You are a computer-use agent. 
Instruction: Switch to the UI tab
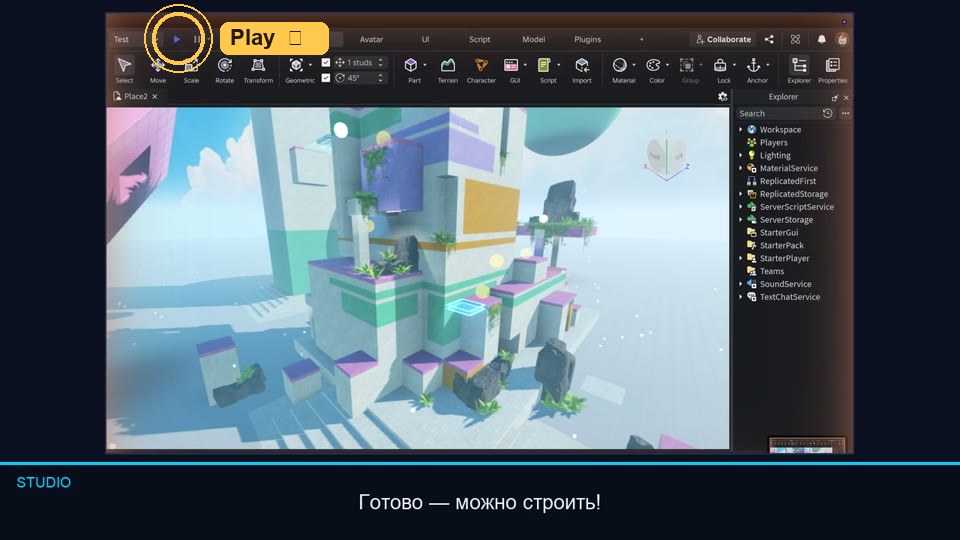(426, 39)
